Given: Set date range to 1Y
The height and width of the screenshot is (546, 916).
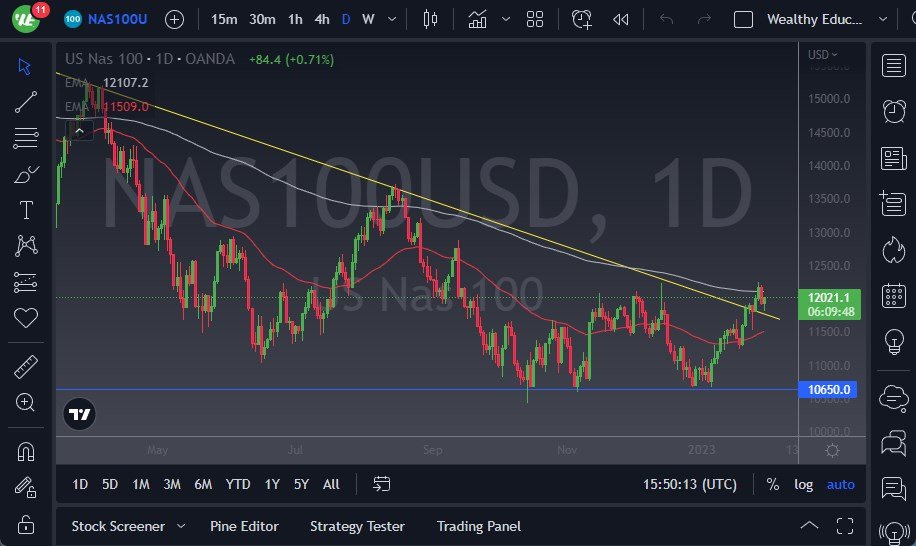Looking at the screenshot, I should coord(272,484).
